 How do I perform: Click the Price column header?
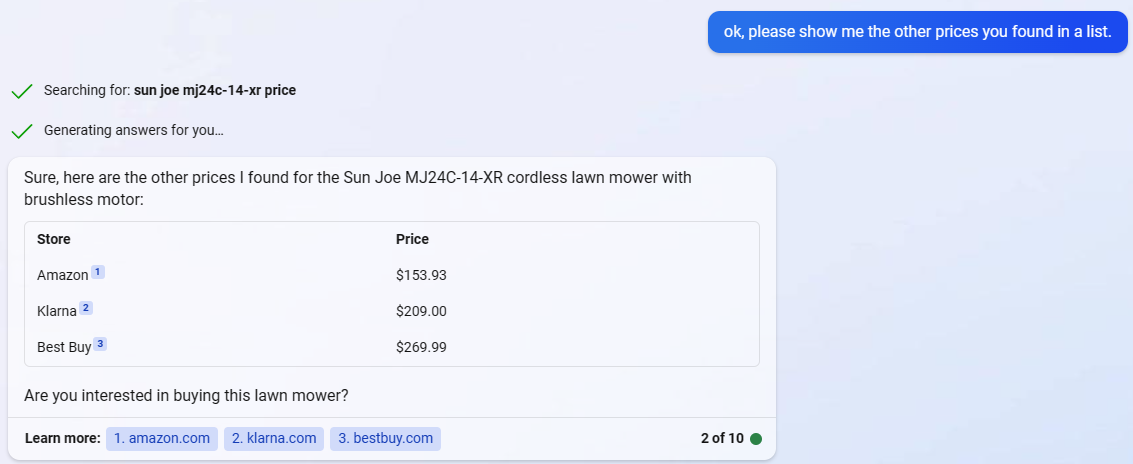click(412, 239)
